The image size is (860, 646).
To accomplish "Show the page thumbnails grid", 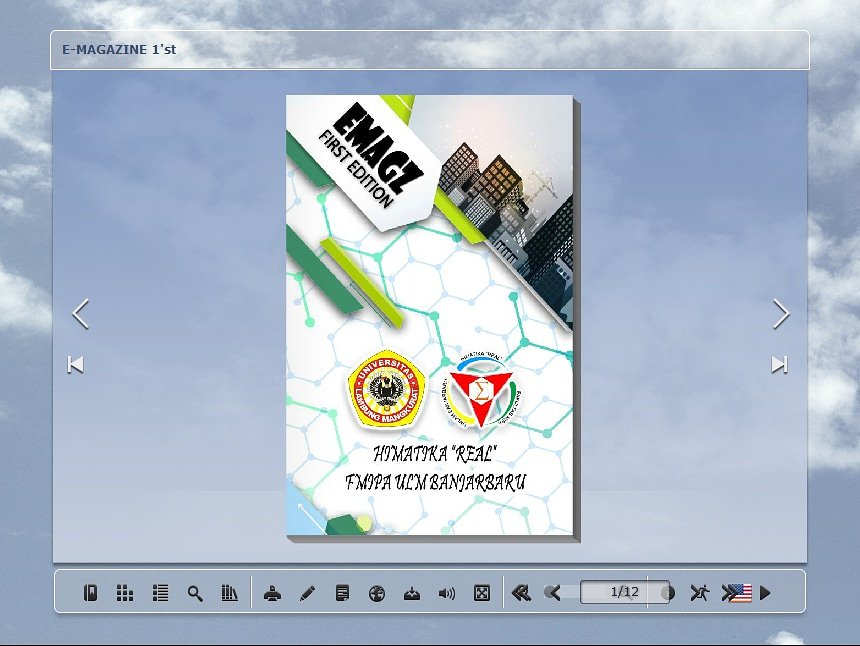I will pos(125,593).
